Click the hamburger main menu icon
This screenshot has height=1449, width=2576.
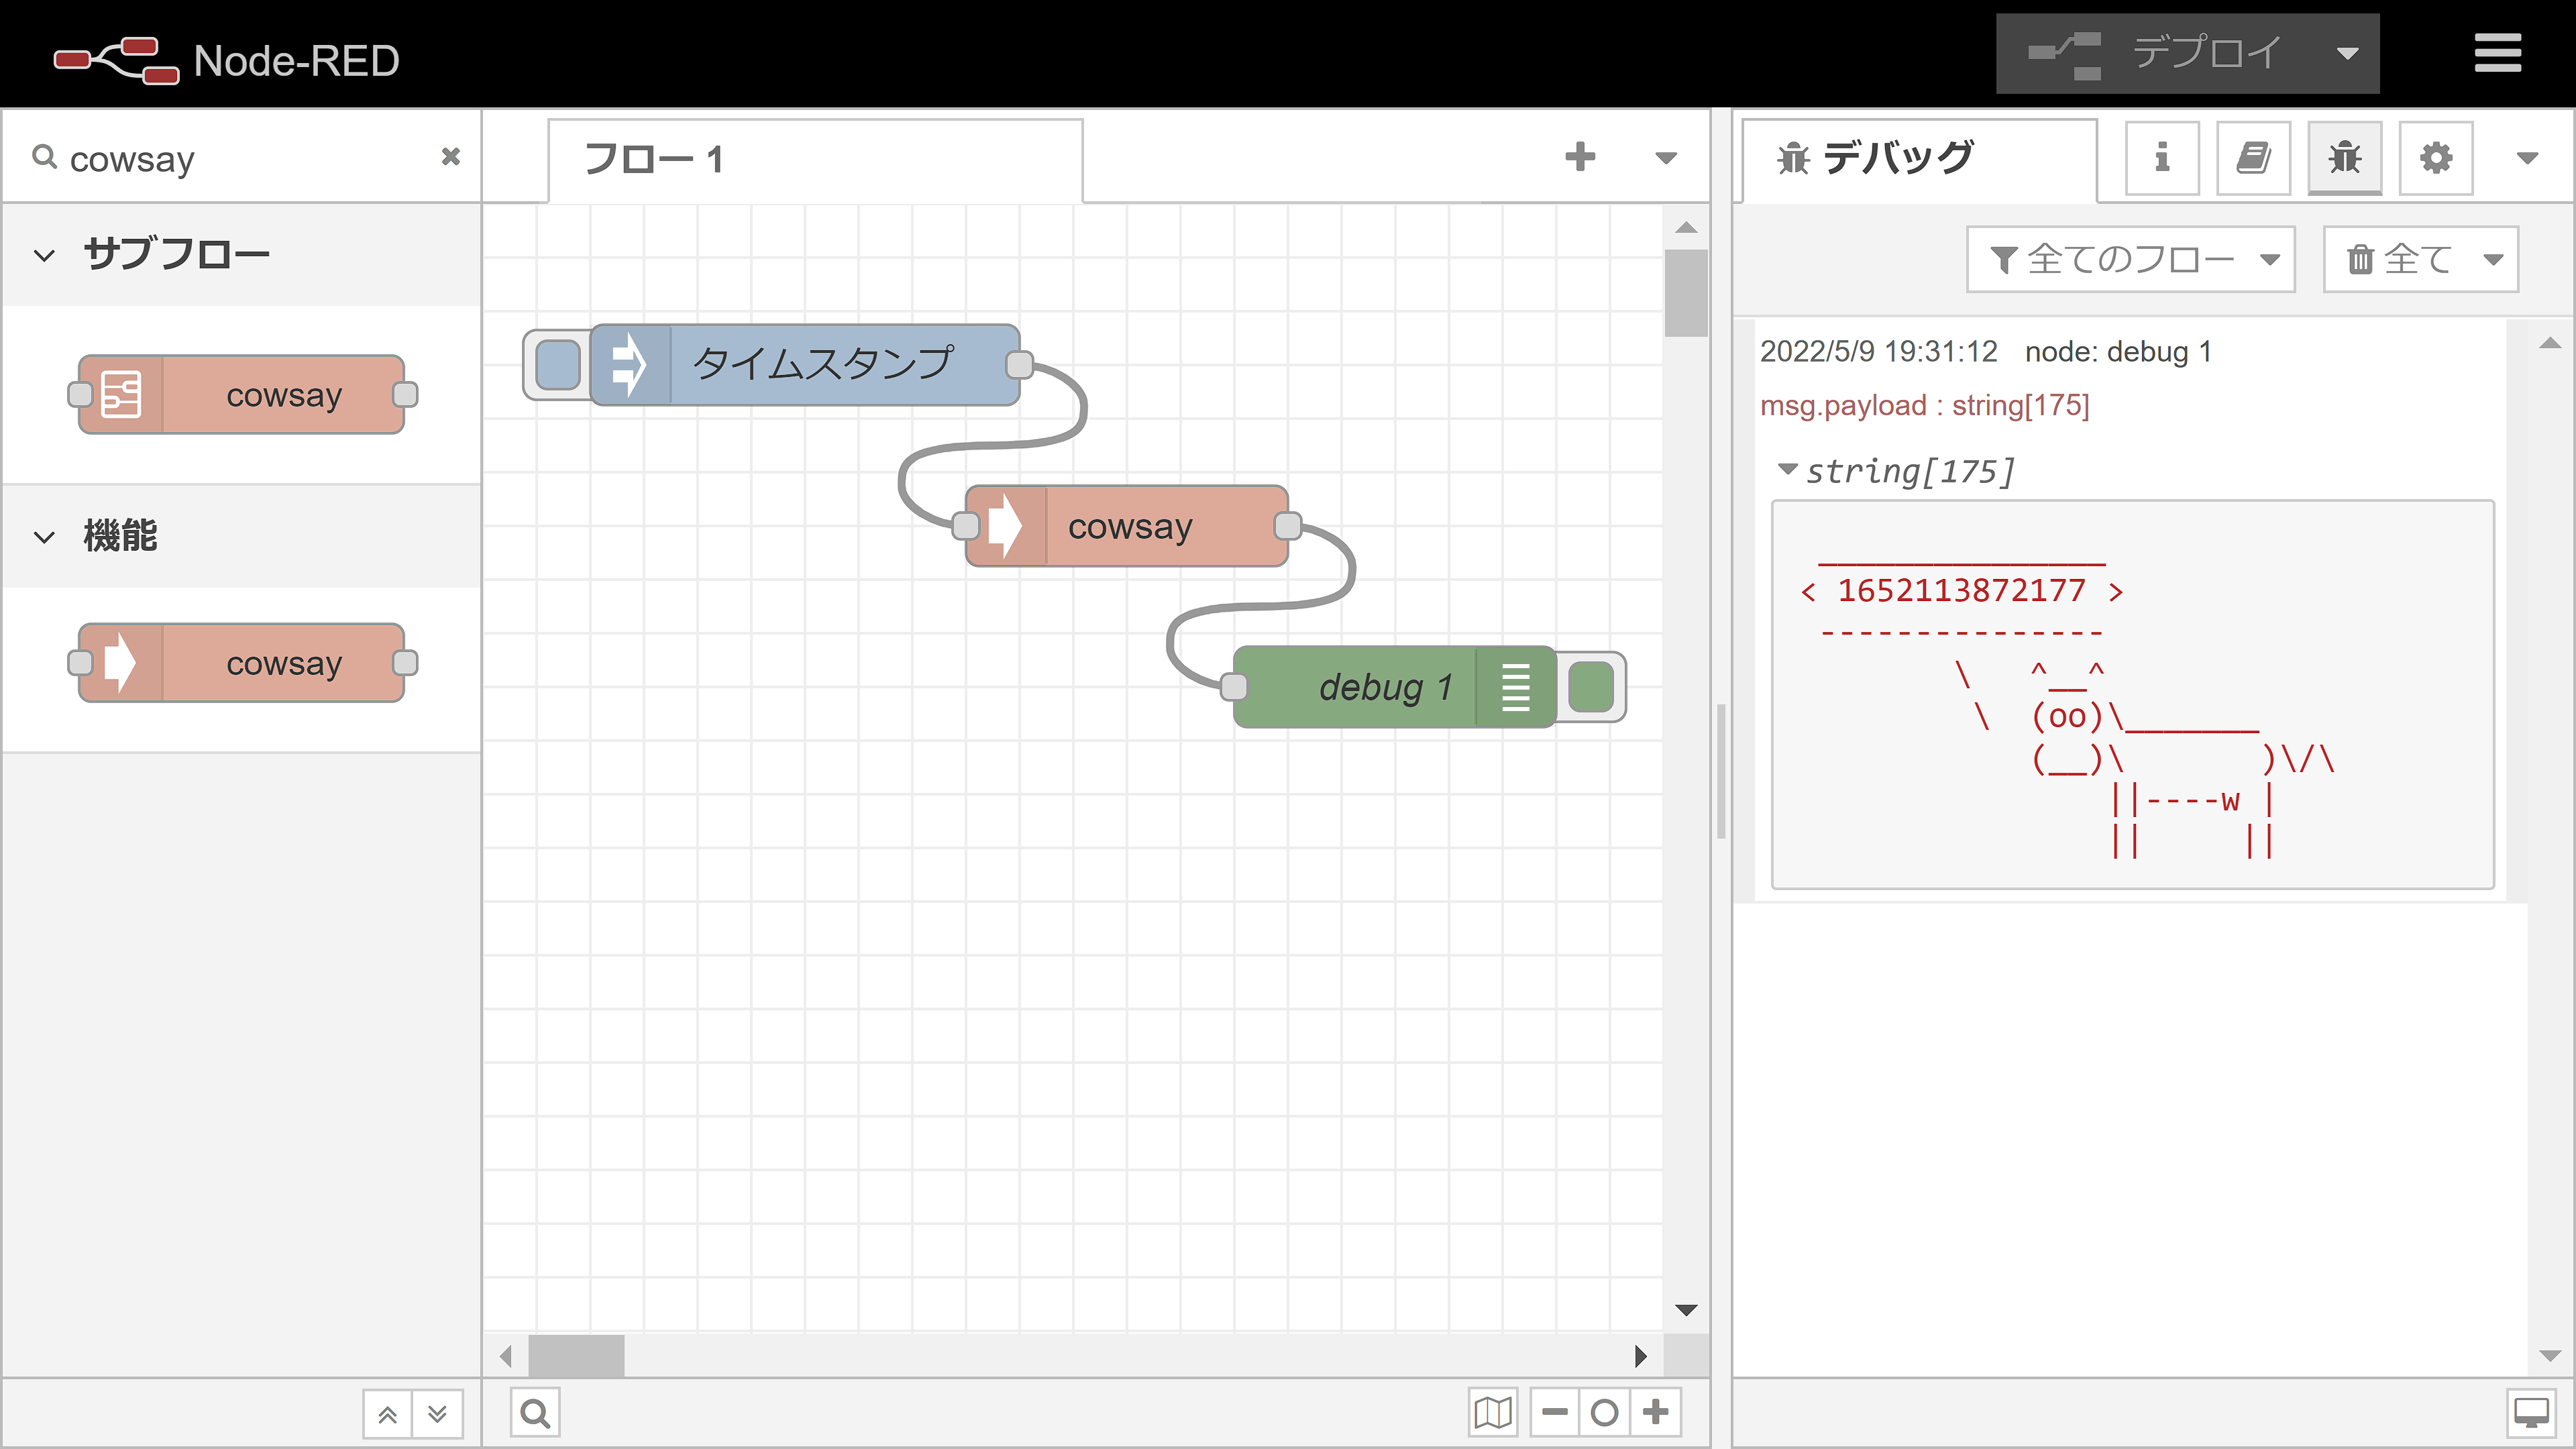(x=2497, y=53)
